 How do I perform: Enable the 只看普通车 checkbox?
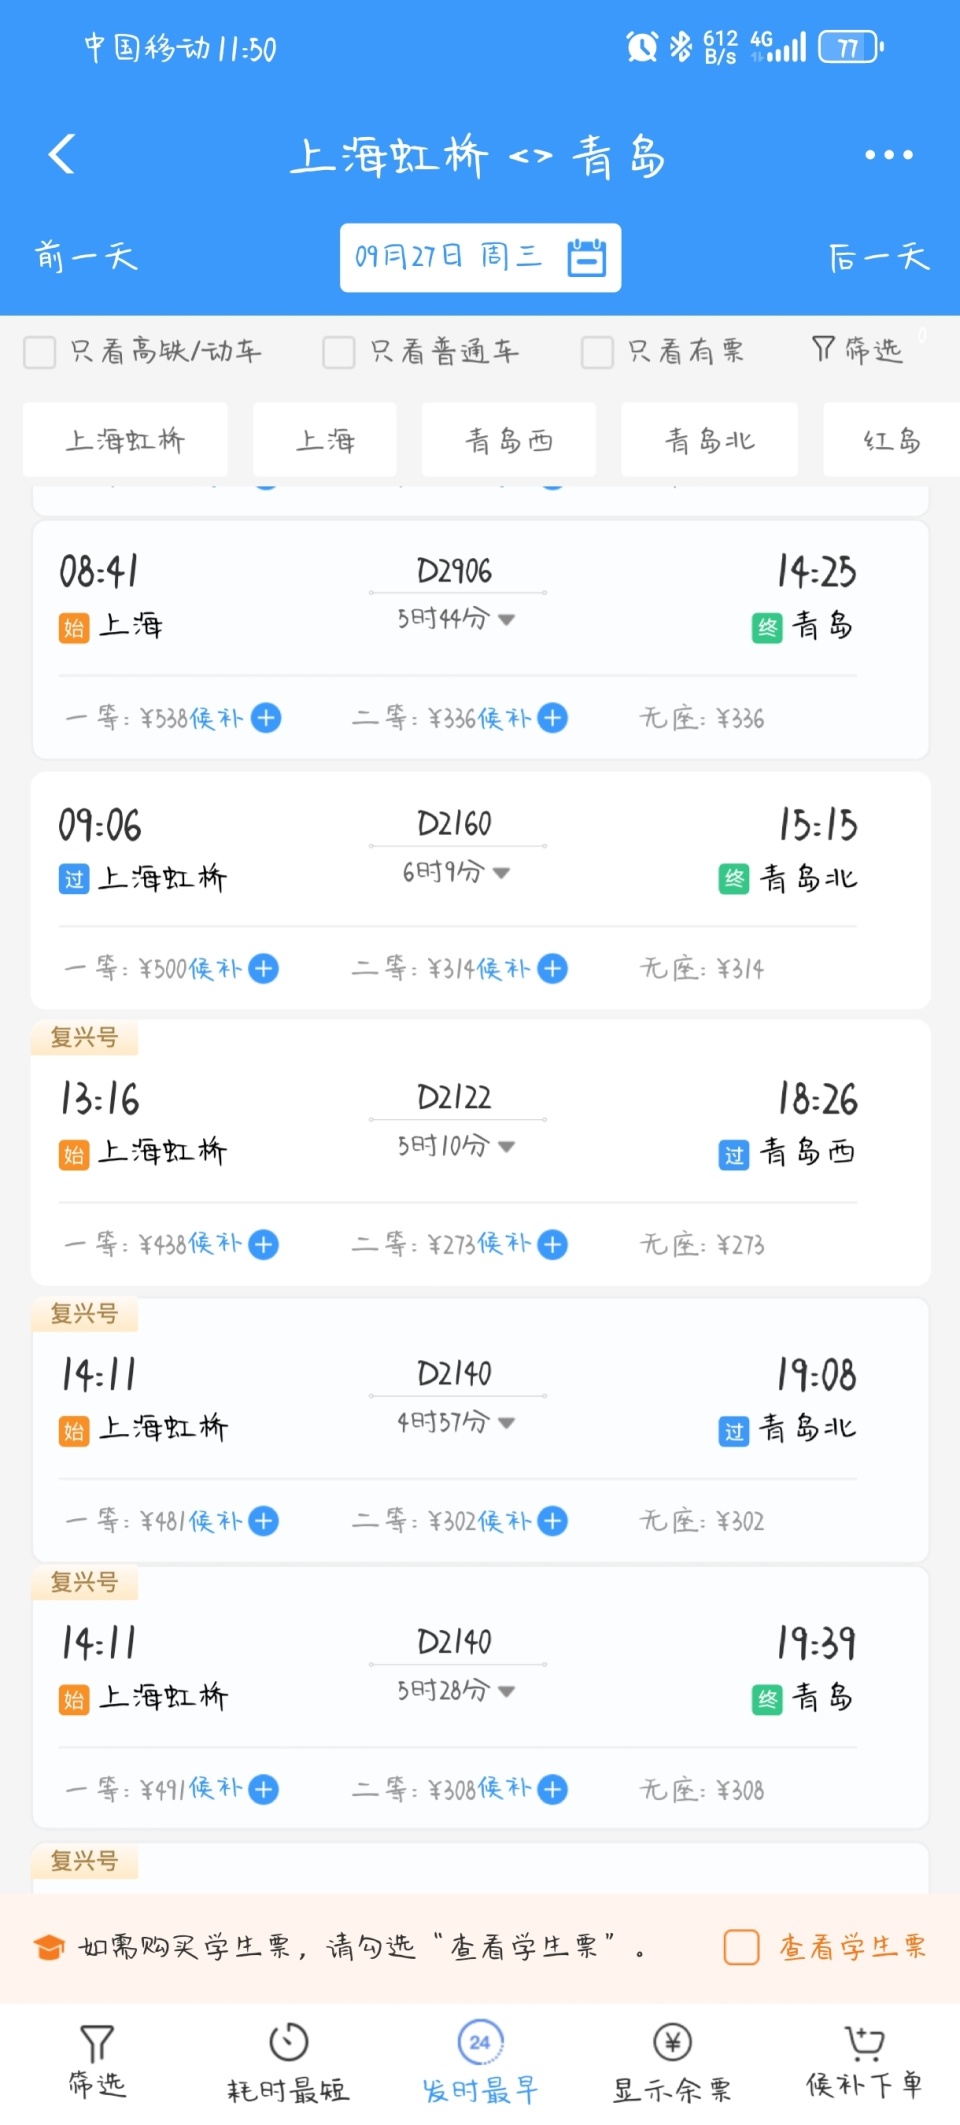[x=339, y=352]
